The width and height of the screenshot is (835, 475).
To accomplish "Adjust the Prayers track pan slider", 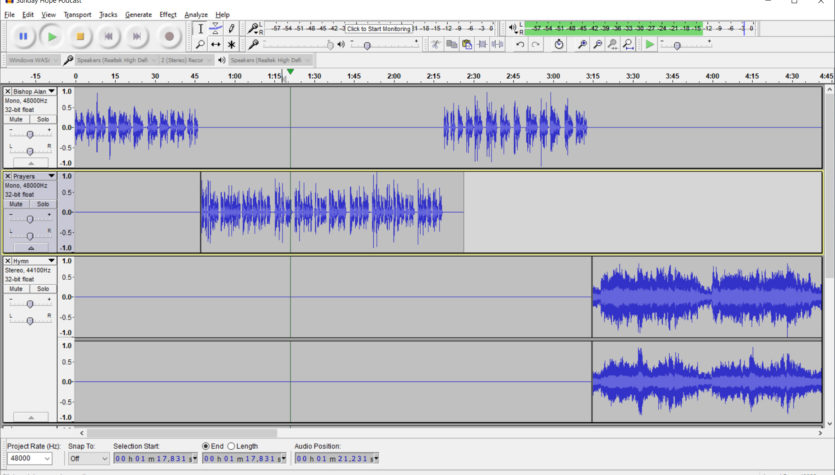I will (30, 235).
